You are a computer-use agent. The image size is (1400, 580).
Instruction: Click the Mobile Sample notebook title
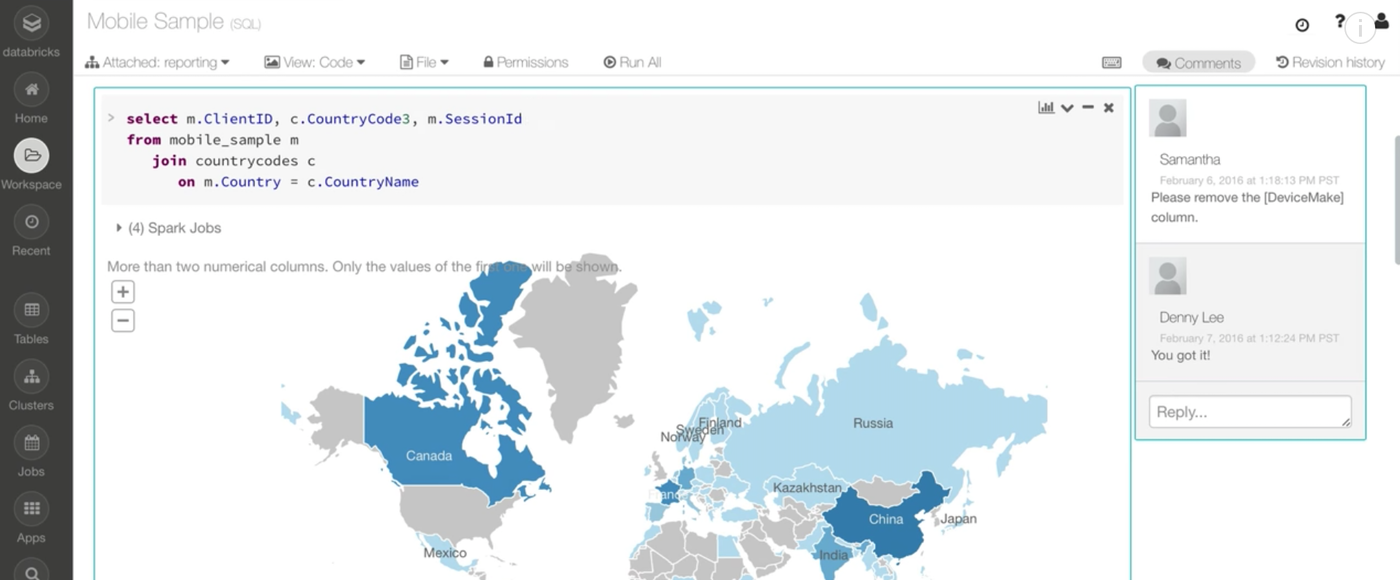(x=153, y=21)
